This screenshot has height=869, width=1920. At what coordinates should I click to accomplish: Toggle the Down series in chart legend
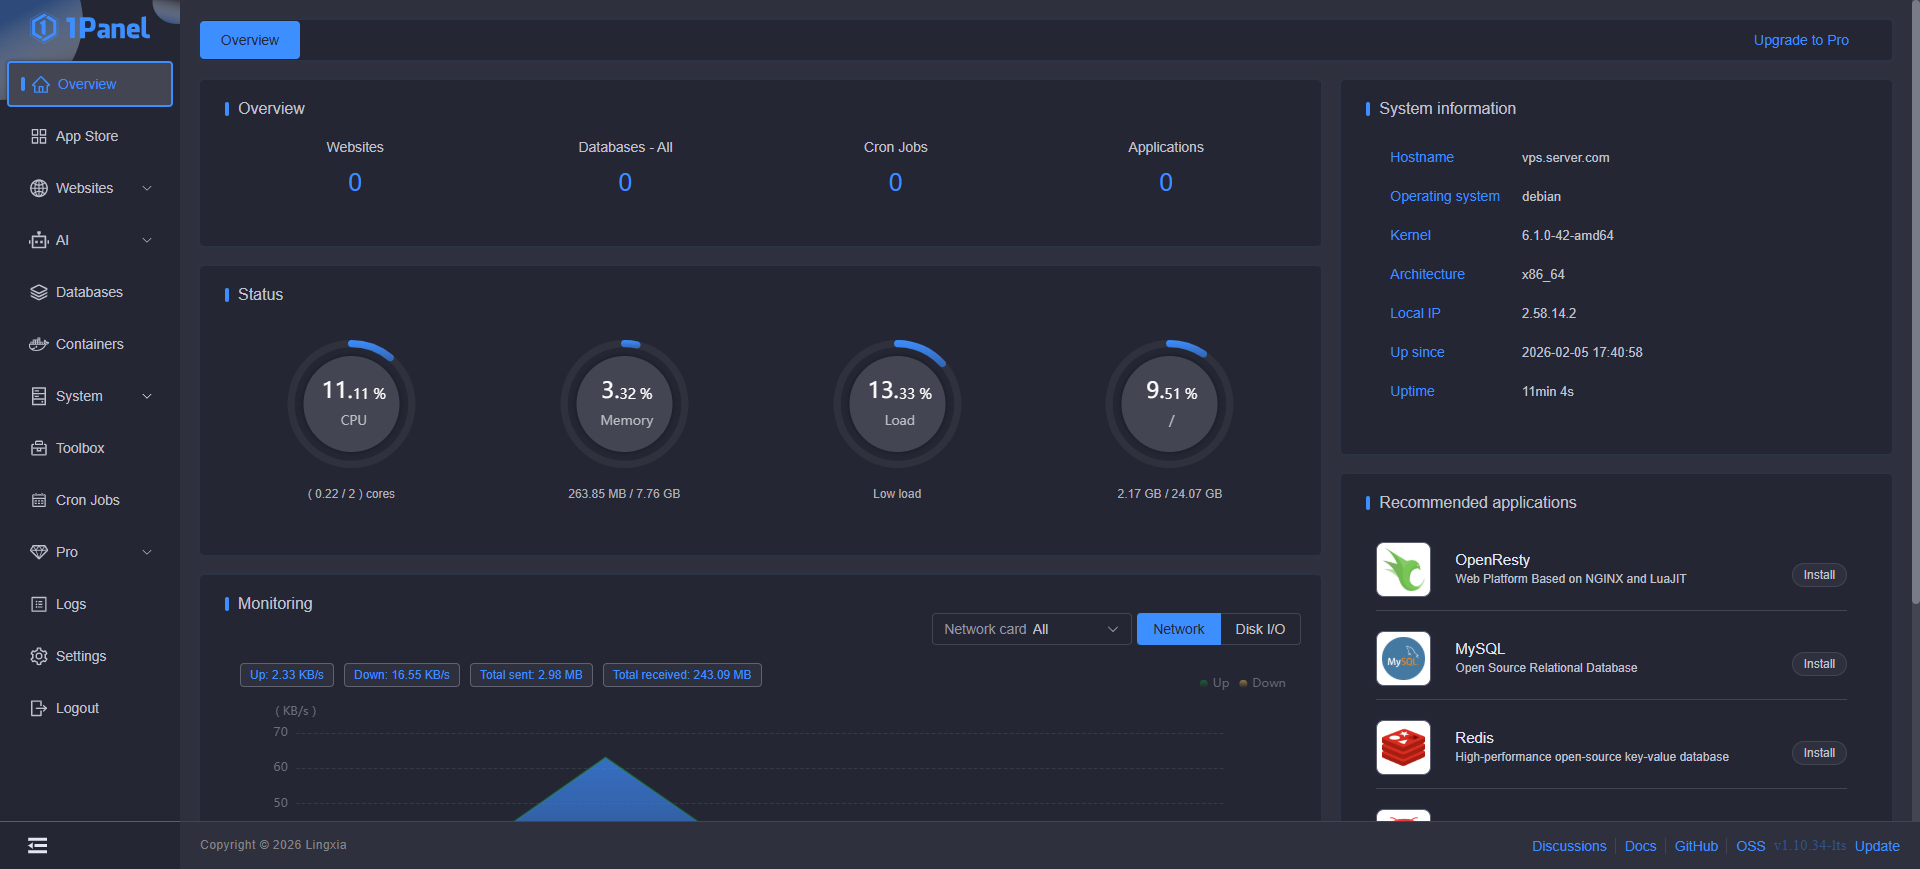pos(1262,683)
